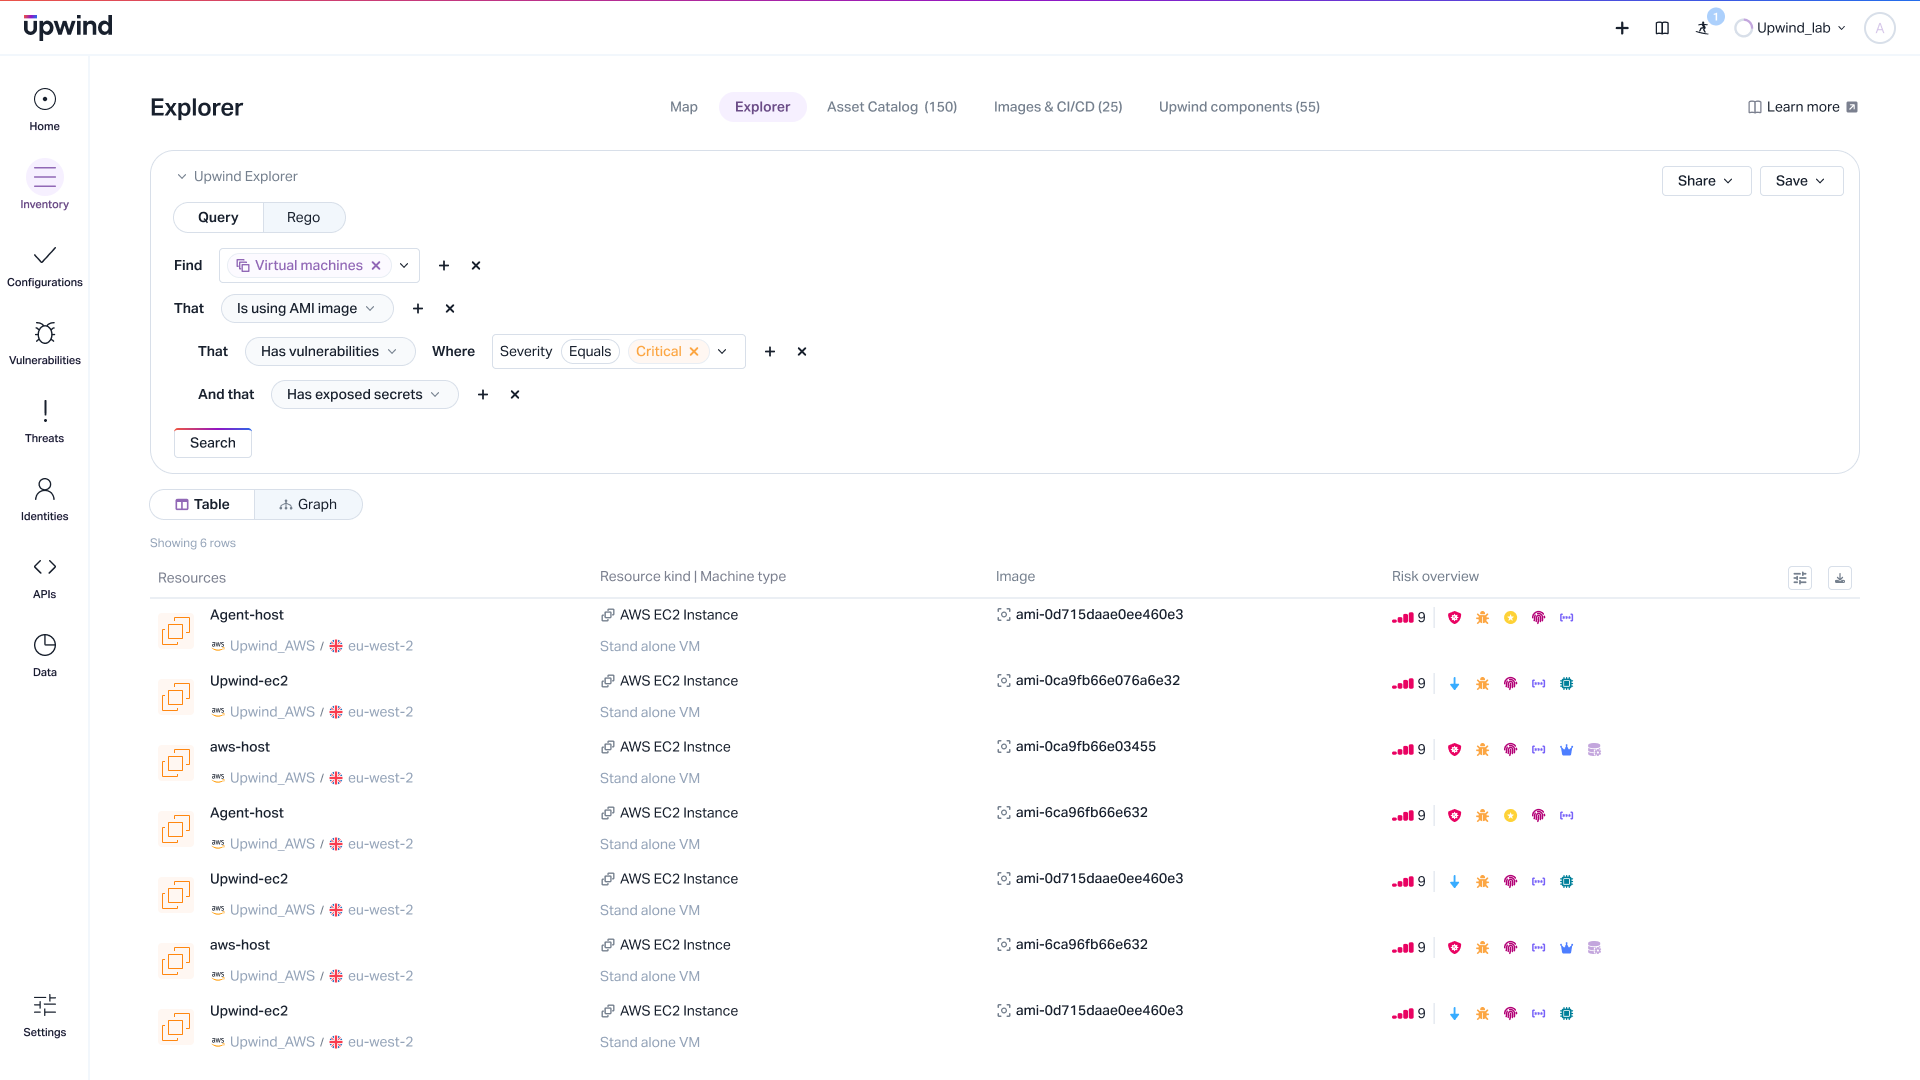Add condition to Severity filter row

(x=770, y=352)
